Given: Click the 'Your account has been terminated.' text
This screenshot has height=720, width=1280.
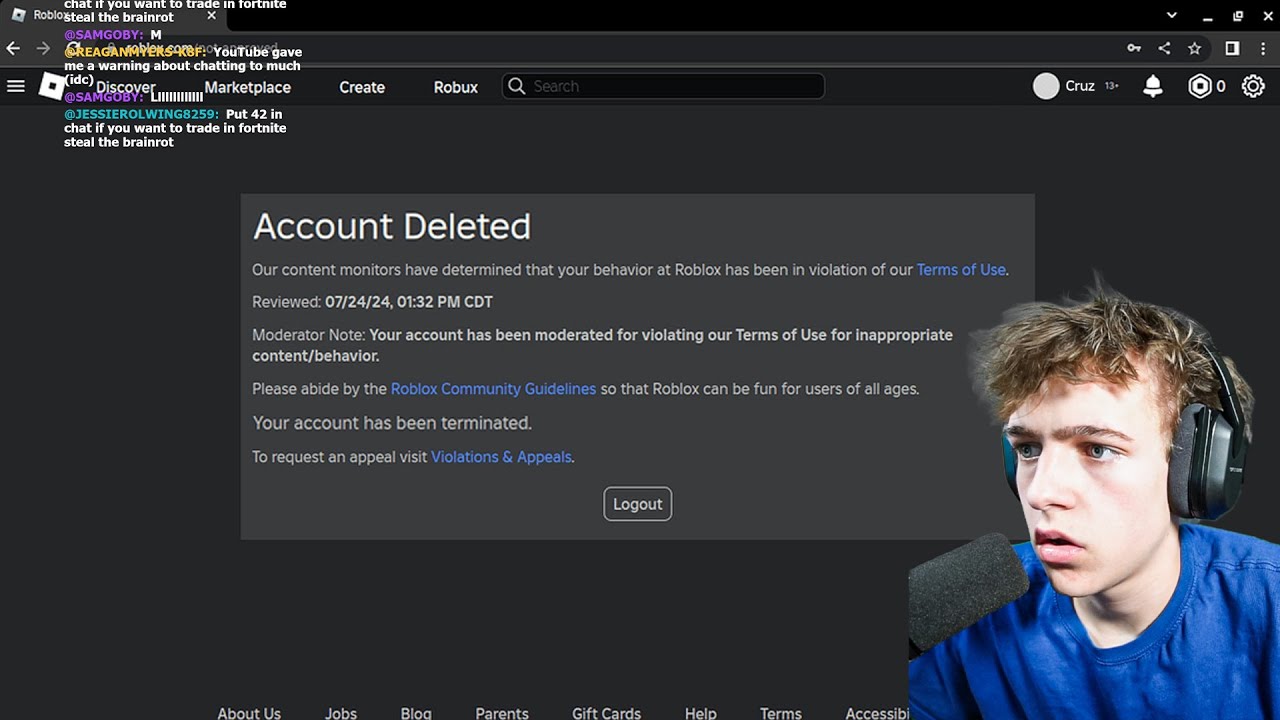Looking at the screenshot, I should [392, 423].
